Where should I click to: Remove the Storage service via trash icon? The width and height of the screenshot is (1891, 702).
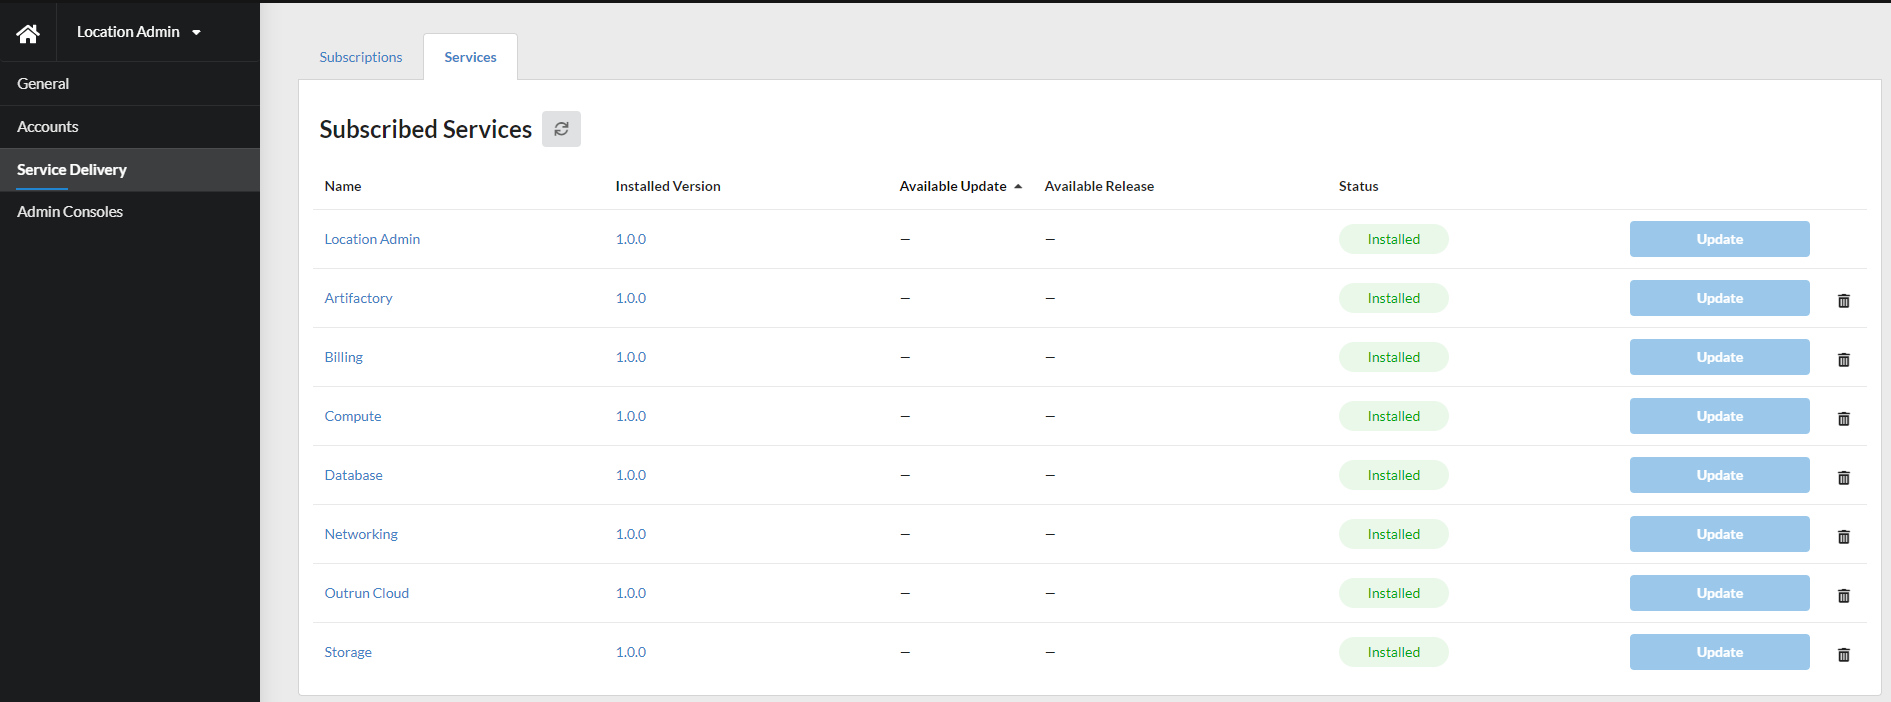tap(1843, 654)
